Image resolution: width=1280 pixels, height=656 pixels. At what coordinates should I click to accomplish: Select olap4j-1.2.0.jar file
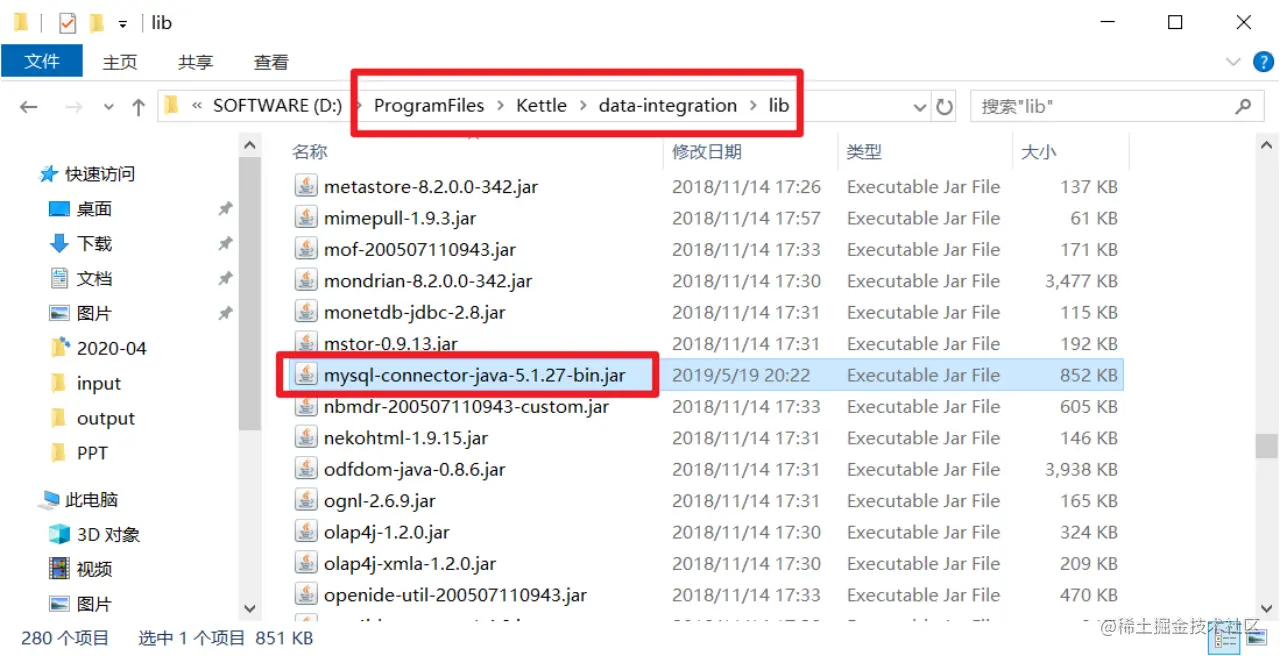387,533
